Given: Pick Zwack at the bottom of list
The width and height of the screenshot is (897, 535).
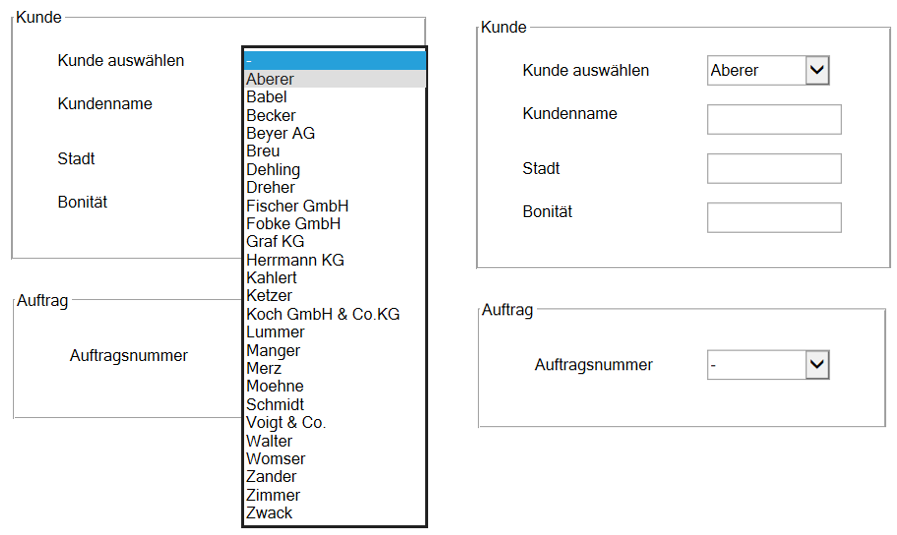Looking at the screenshot, I should click(x=335, y=513).
